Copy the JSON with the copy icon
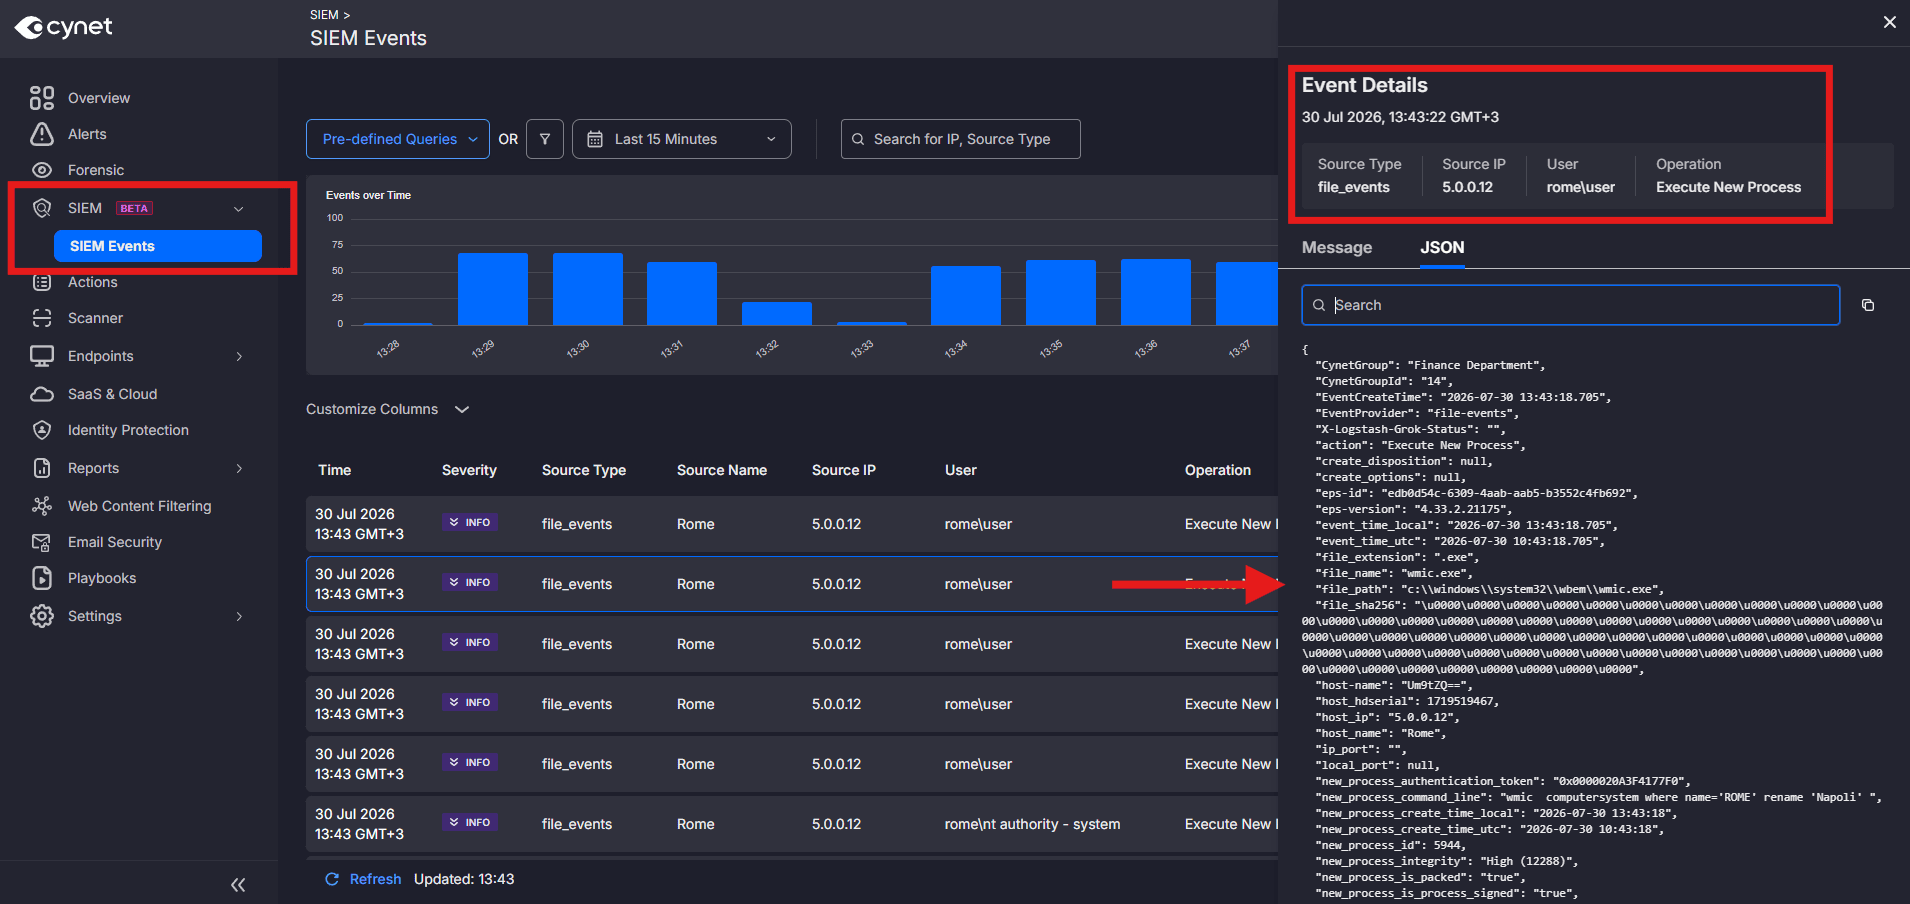This screenshot has height=904, width=1910. [1868, 305]
